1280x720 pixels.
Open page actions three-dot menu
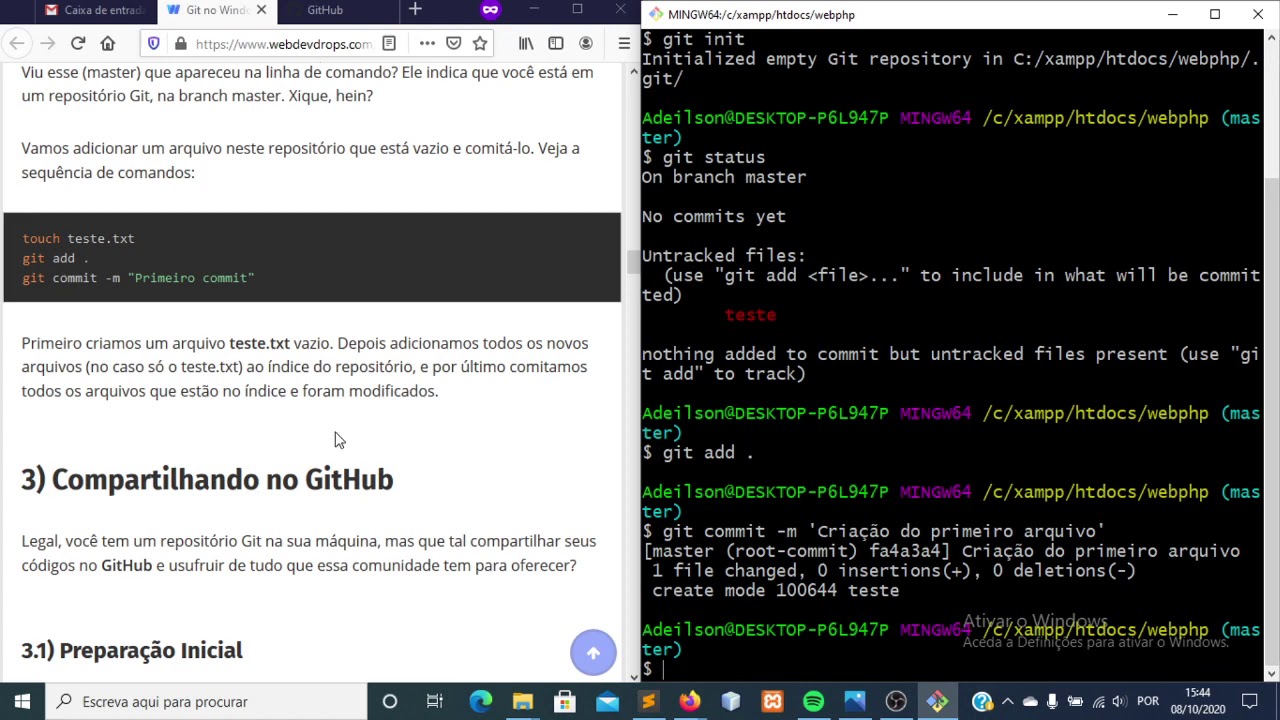coord(427,43)
